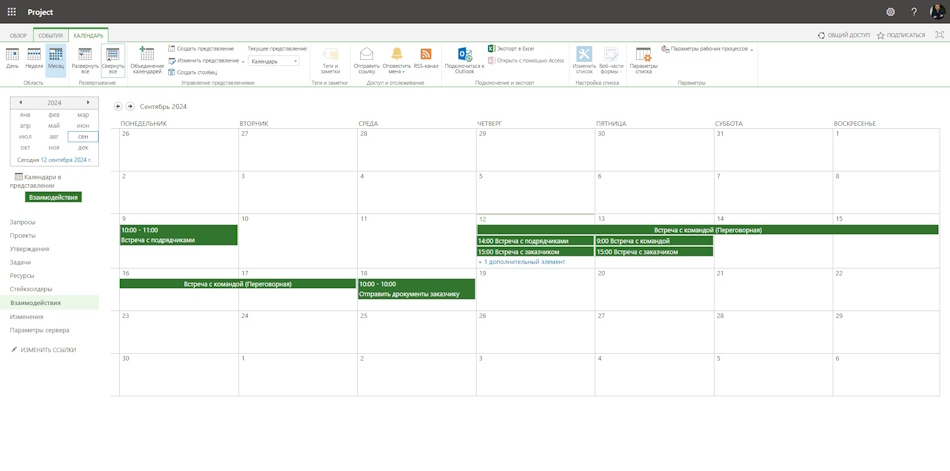950x471 pixels.
Task: Click today's date link 12 сентября 2024
Action: click(66, 160)
